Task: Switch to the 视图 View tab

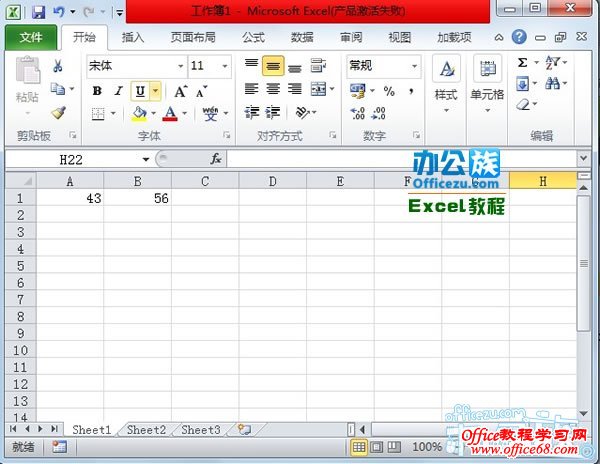Action: pos(399,37)
